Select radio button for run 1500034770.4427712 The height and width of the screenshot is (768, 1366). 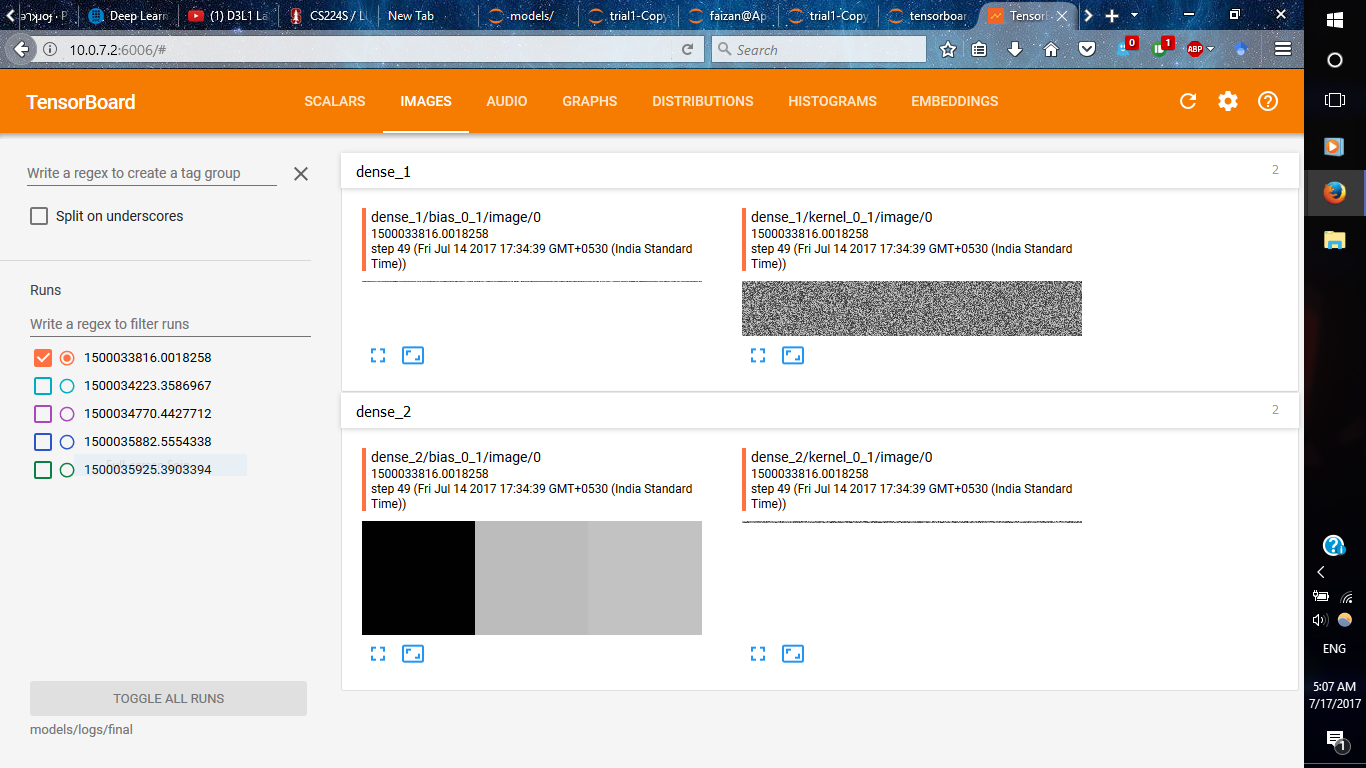pyautogui.click(x=67, y=414)
